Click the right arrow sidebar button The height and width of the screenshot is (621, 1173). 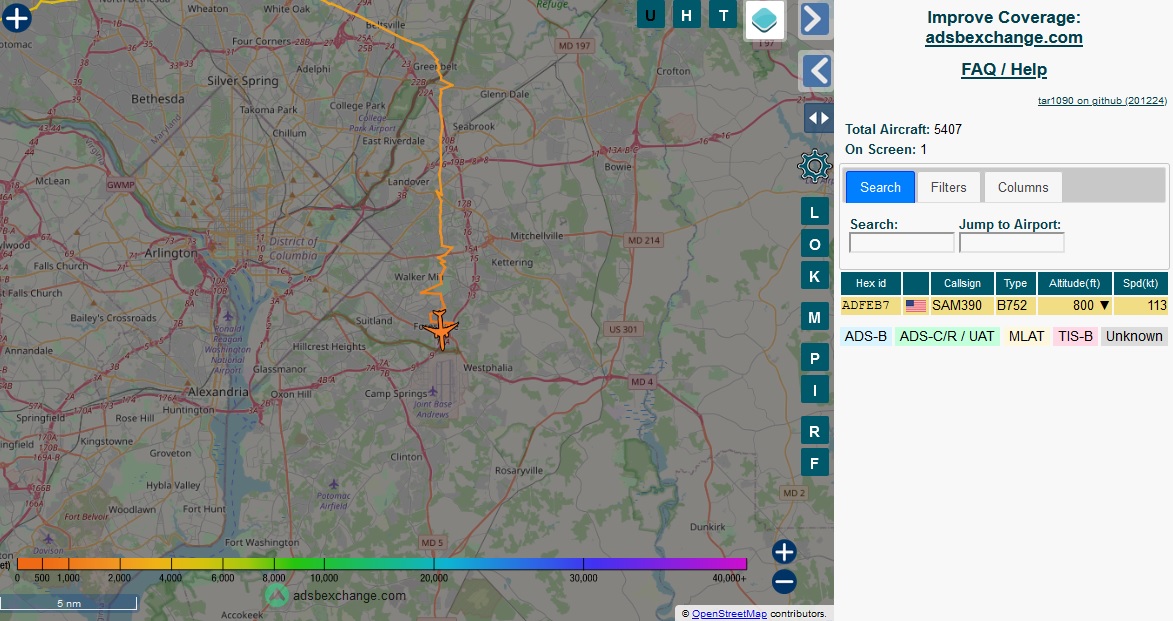click(815, 19)
